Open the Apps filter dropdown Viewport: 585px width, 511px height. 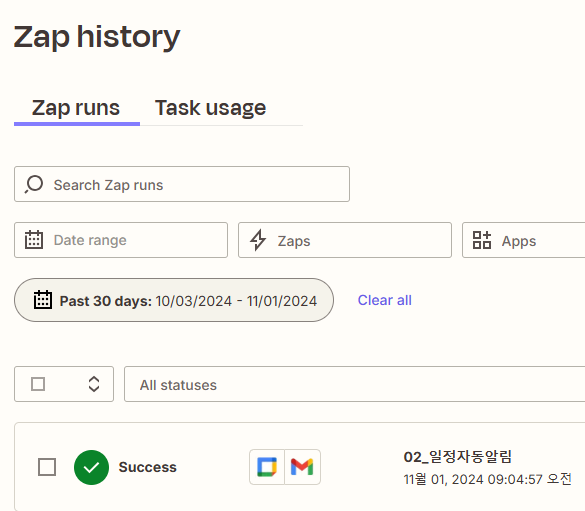click(x=523, y=240)
